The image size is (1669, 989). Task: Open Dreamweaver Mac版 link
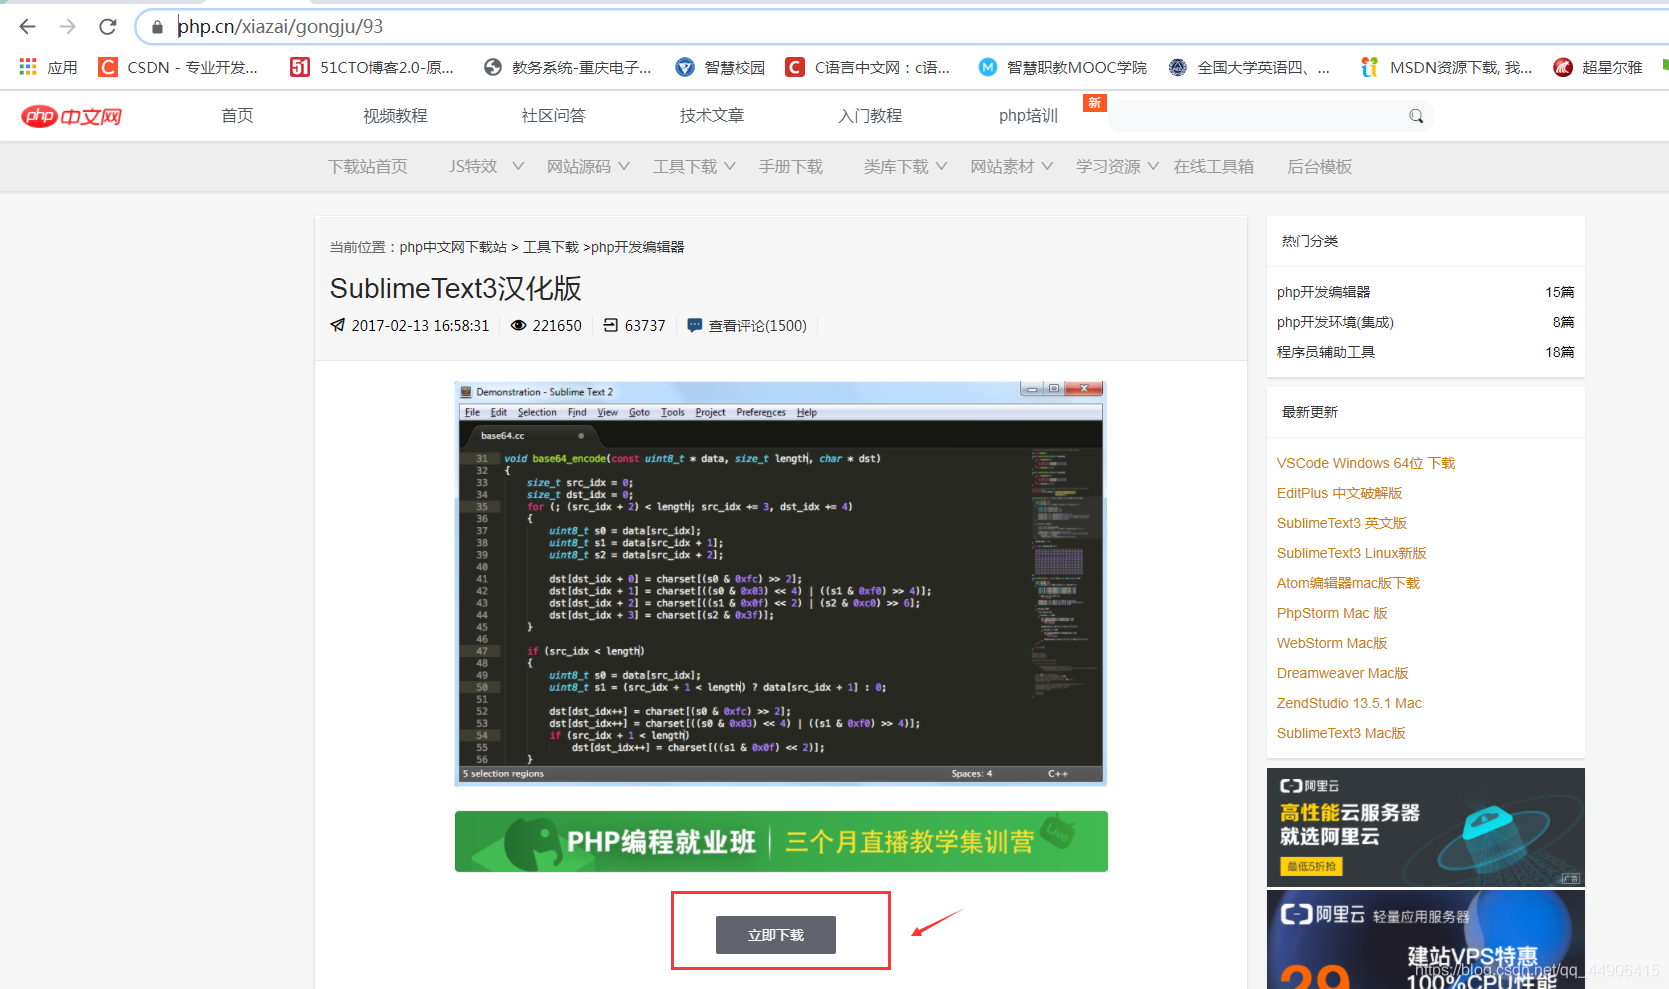coord(1343,673)
